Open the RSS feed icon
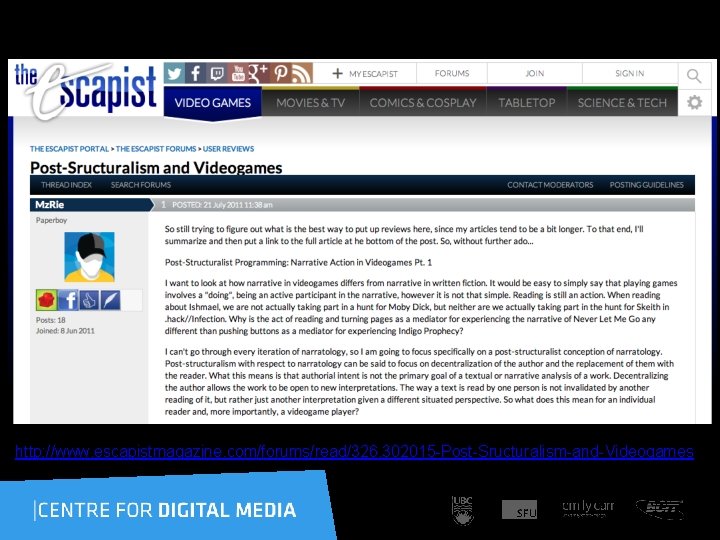Screen dimensions: 720x540 pyautogui.click(x=301, y=73)
